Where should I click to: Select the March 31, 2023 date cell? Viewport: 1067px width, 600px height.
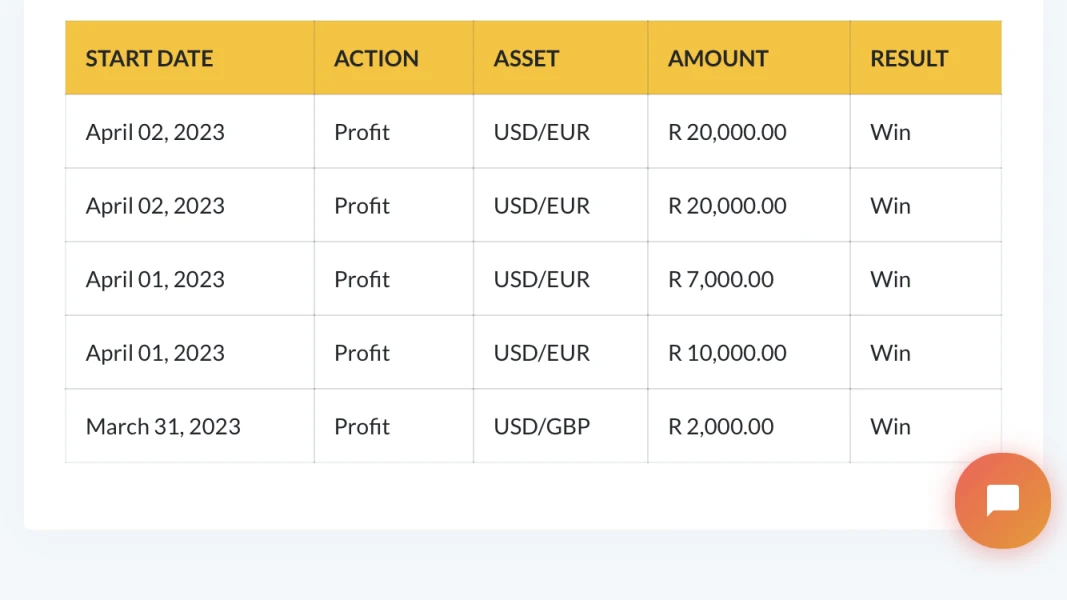point(163,426)
